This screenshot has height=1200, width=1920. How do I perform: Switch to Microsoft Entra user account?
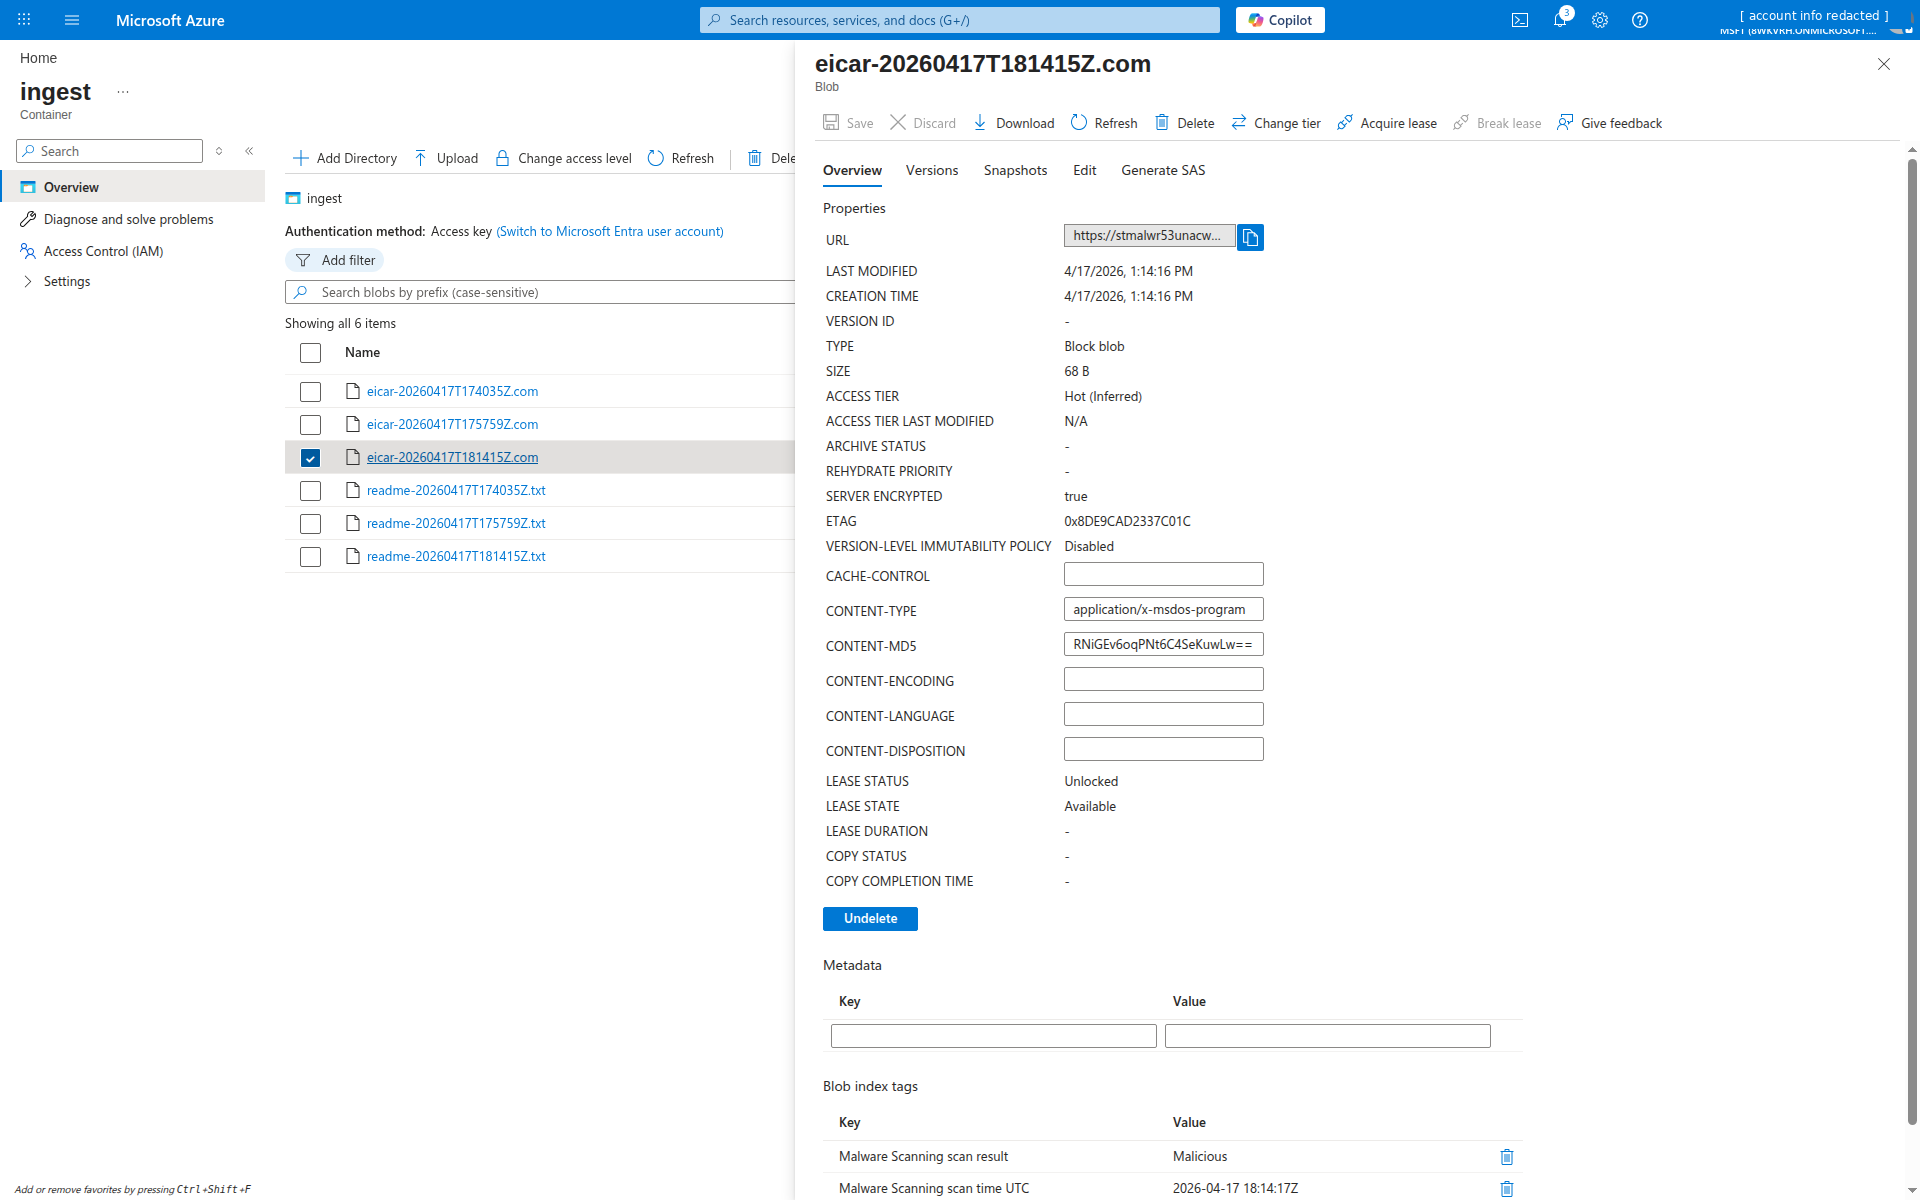click(609, 231)
